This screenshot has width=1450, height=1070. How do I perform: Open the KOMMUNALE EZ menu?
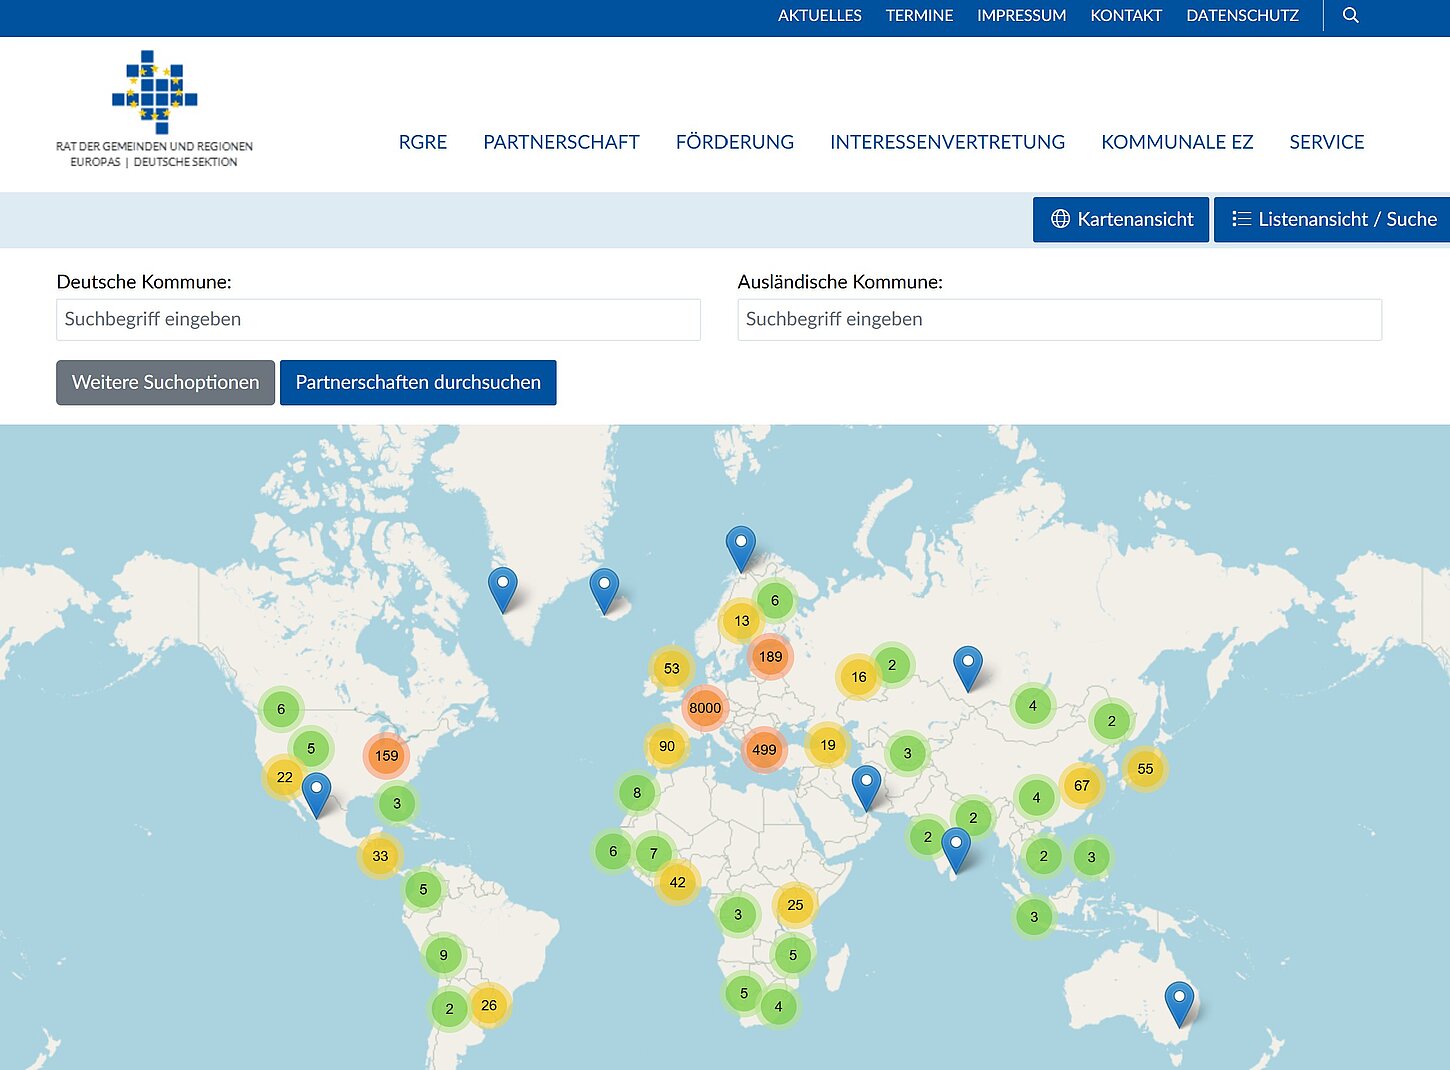[1177, 142]
